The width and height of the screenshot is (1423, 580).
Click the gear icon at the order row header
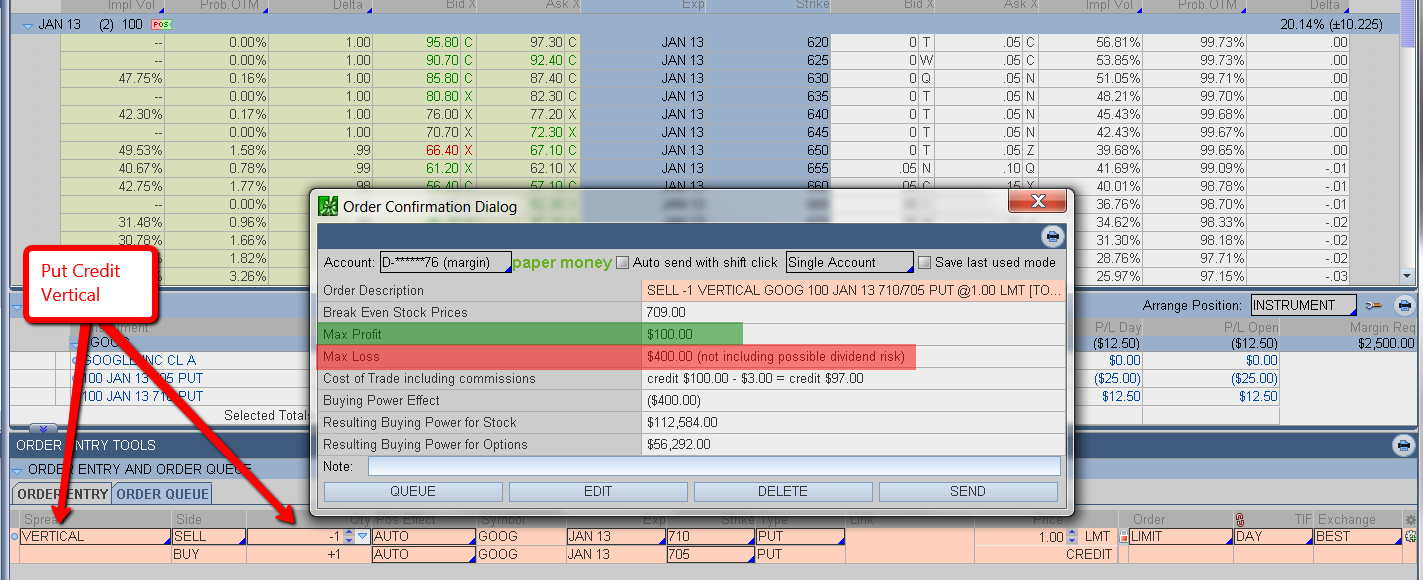(x=1410, y=520)
